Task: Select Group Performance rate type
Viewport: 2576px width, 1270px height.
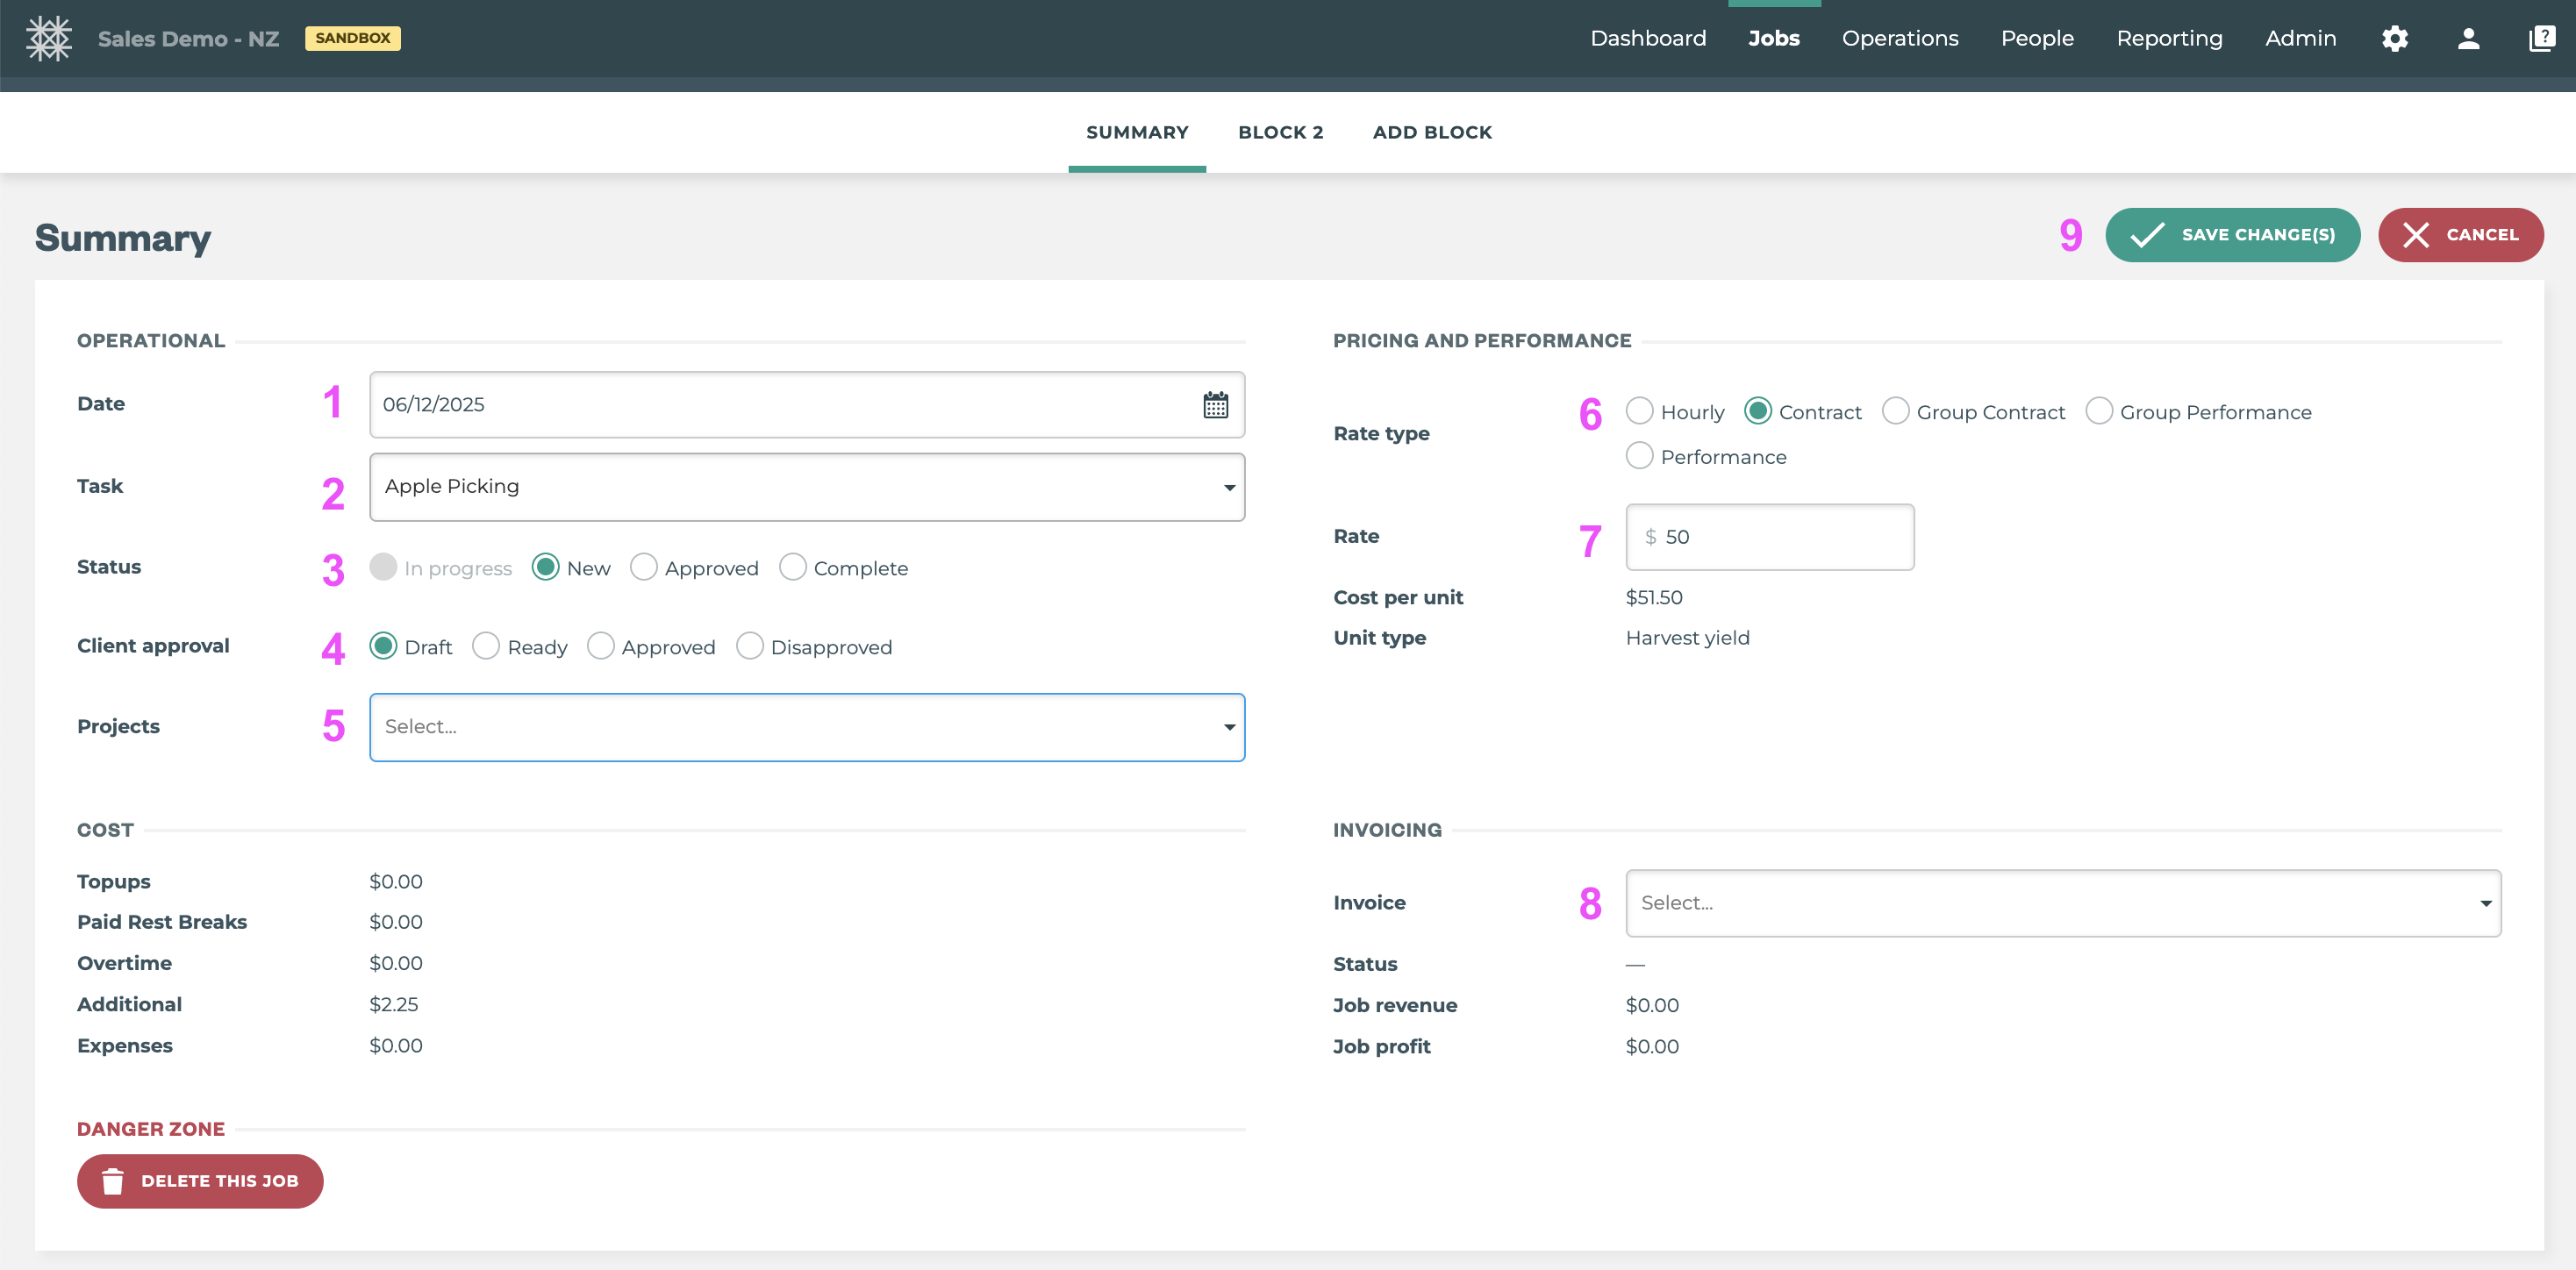Action: [x=2099, y=411]
